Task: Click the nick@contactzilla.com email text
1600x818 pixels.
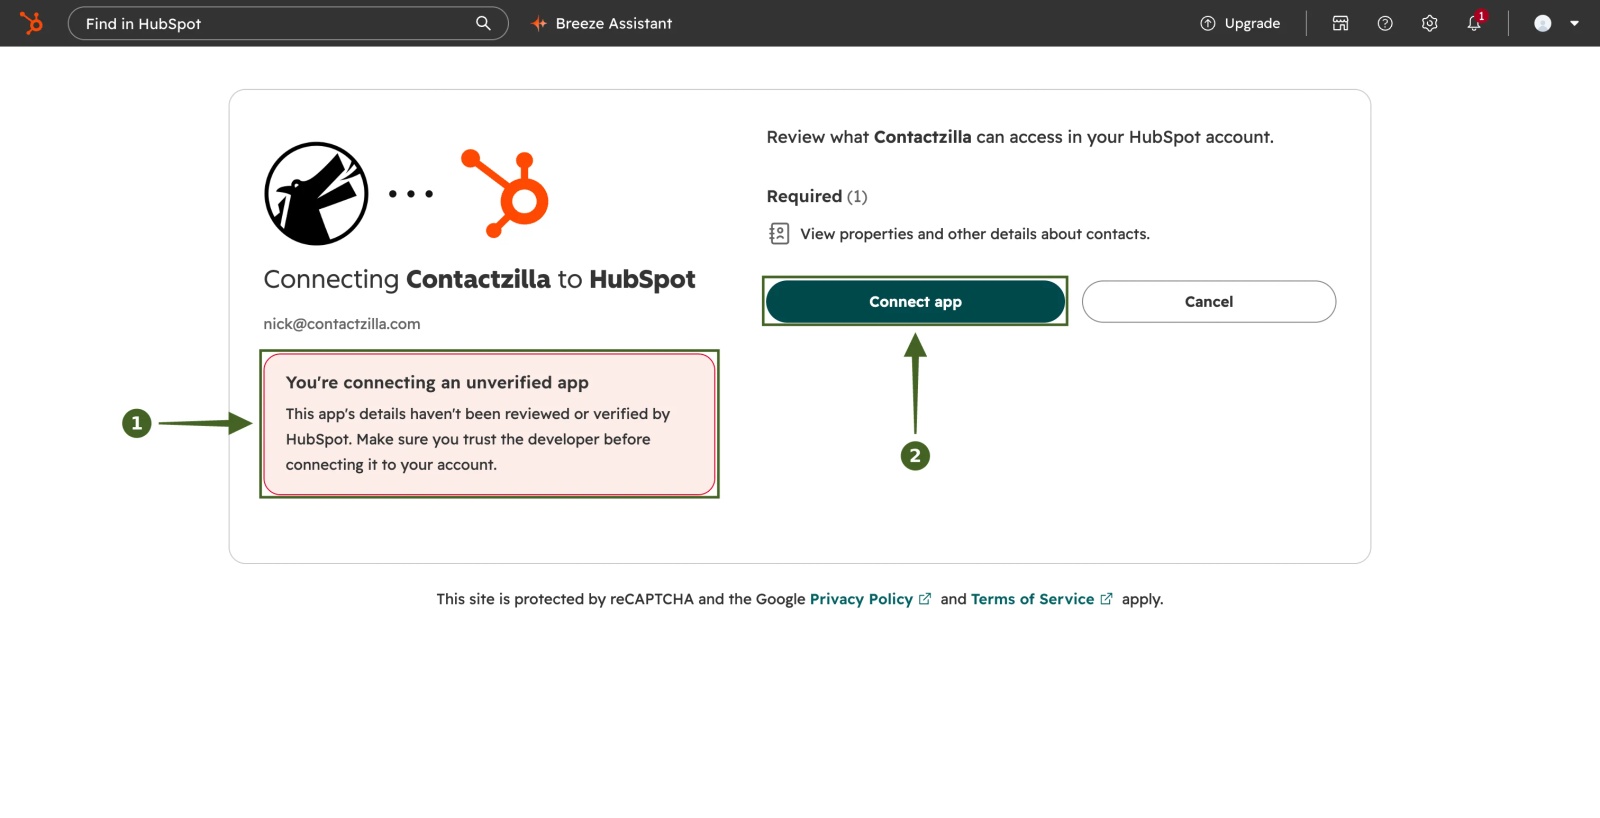Action: tap(342, 324)
